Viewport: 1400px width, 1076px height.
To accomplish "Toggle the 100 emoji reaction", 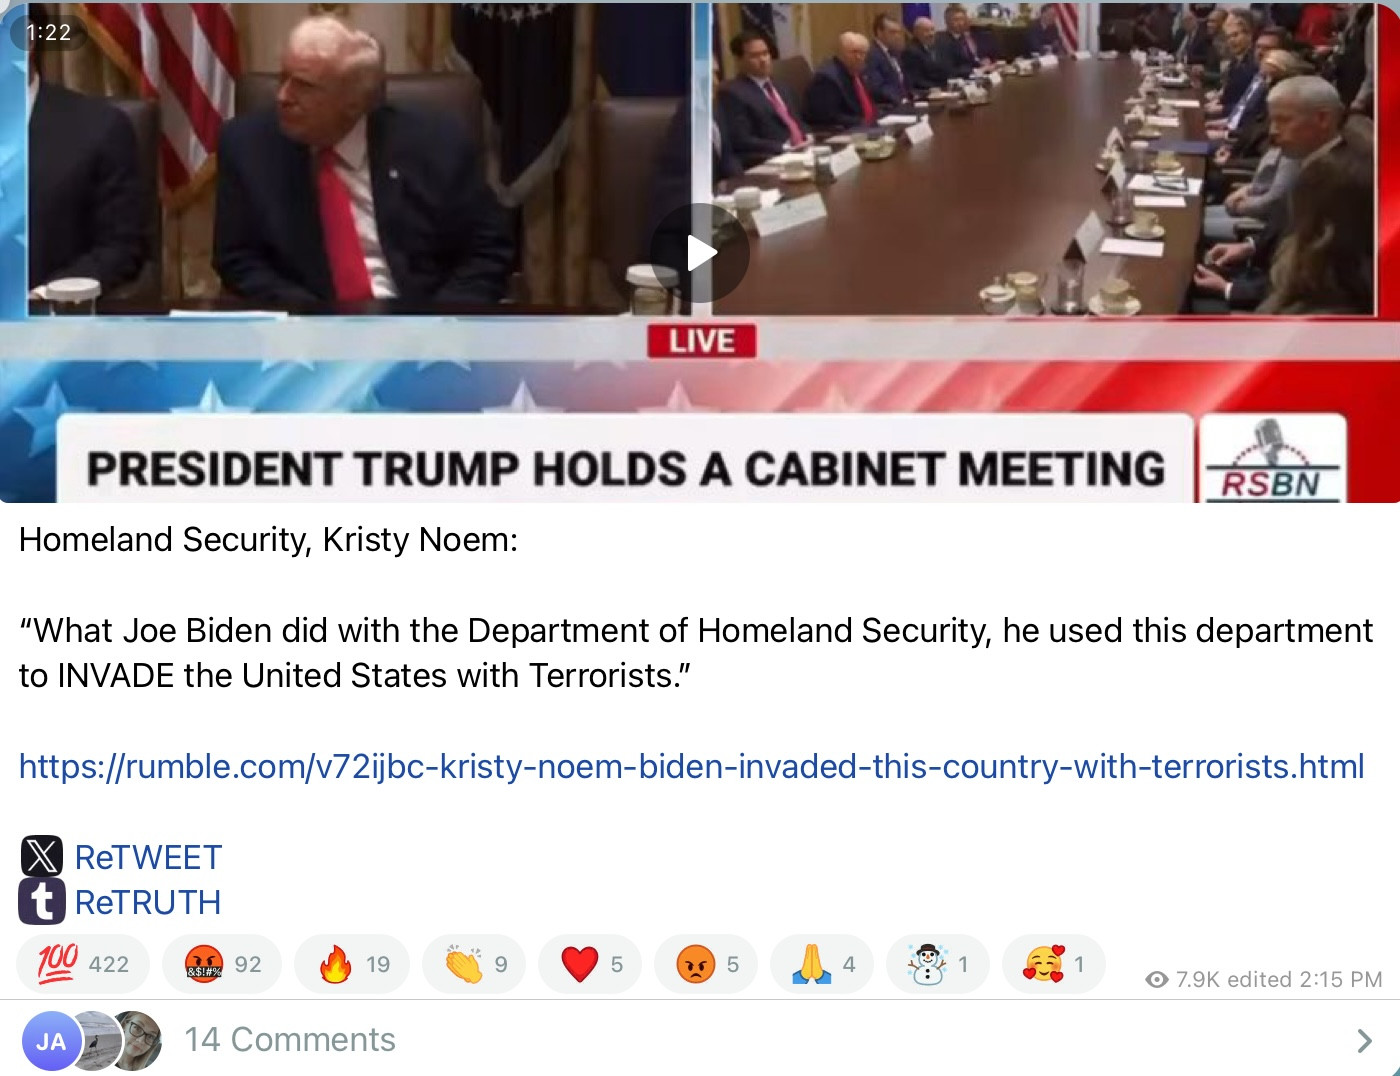I will pos(83,964).
